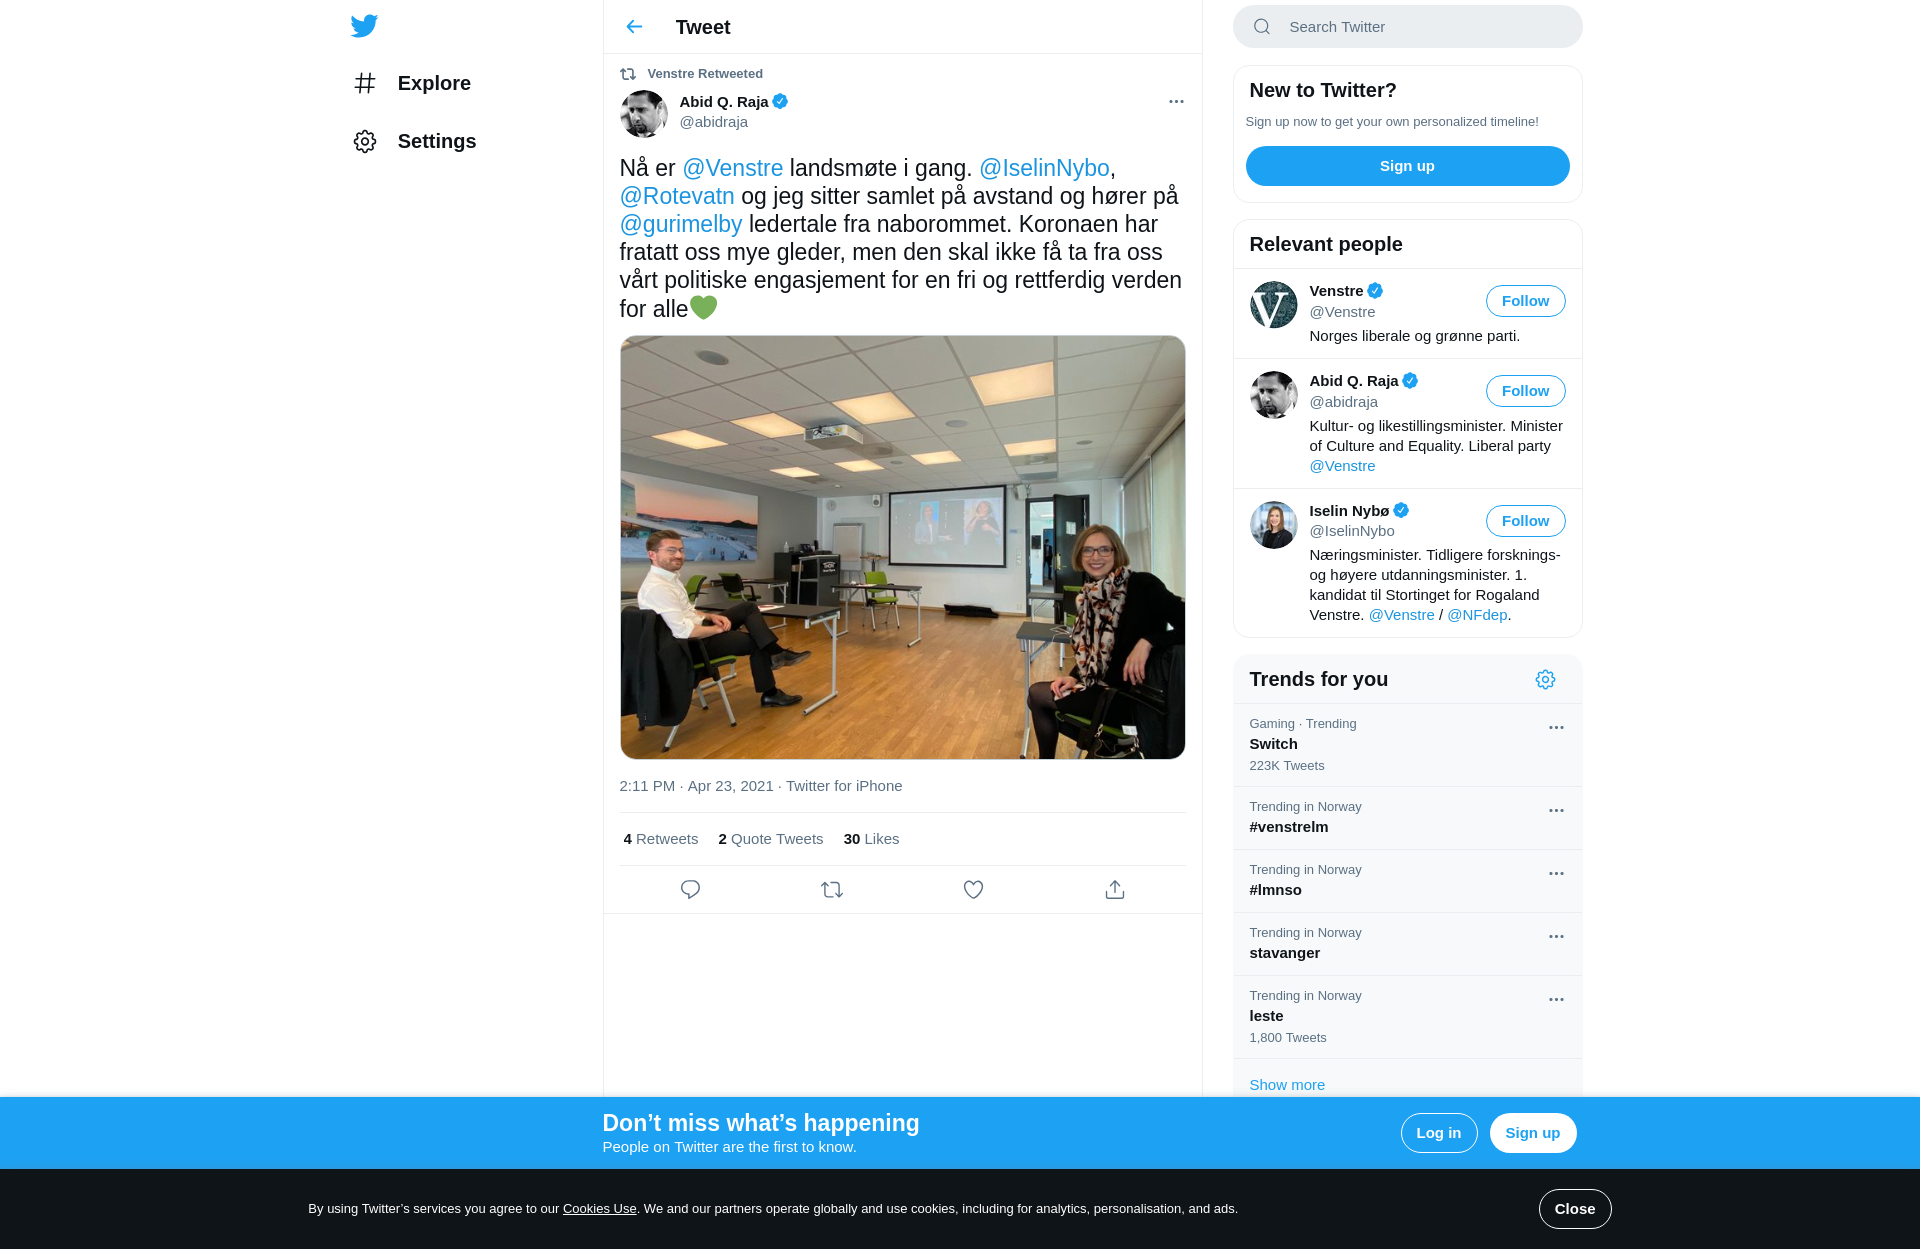Open Abid Q. Raja's profile avatar in the tweet

point(644,113)
